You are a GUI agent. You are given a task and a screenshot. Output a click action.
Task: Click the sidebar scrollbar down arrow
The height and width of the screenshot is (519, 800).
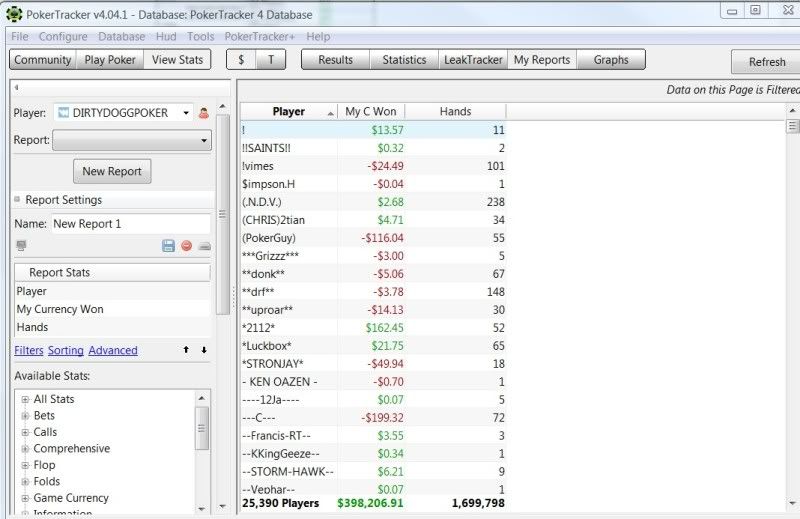click(222, 507)
